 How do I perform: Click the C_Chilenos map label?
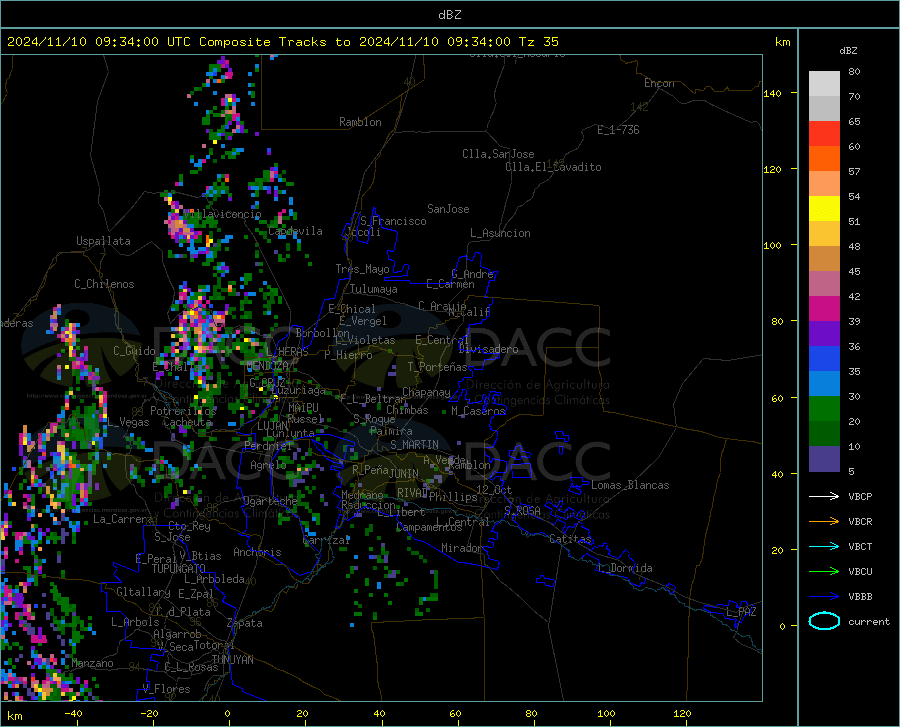104,284
